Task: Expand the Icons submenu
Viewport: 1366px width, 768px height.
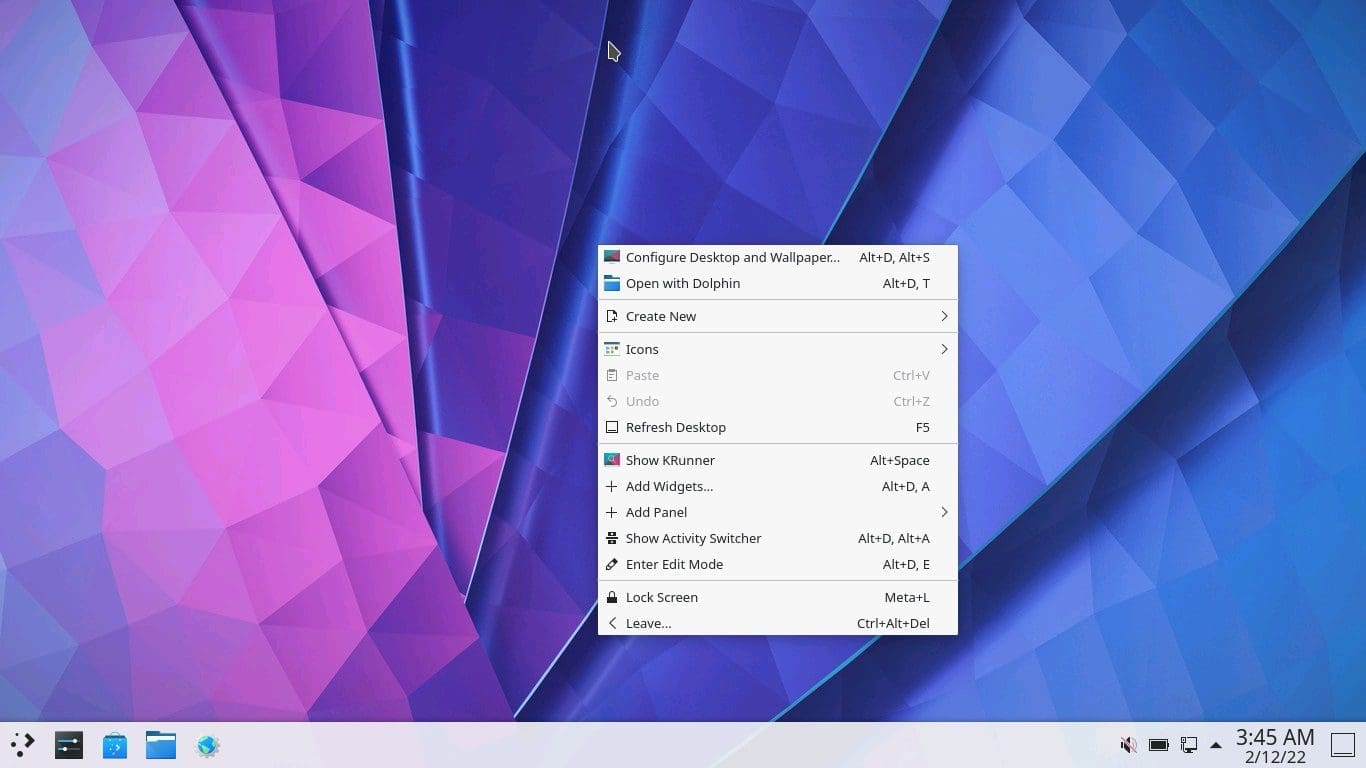Action: tap(778, 349)
